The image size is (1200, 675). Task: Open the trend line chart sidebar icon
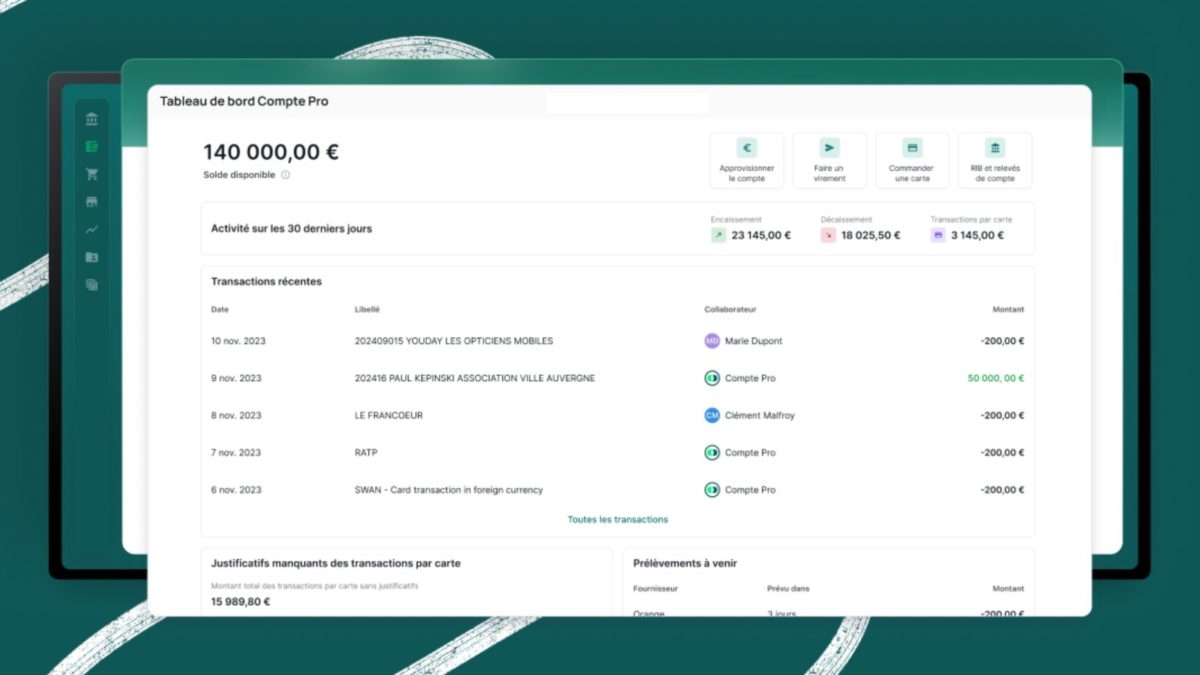[x=92, y=229]
